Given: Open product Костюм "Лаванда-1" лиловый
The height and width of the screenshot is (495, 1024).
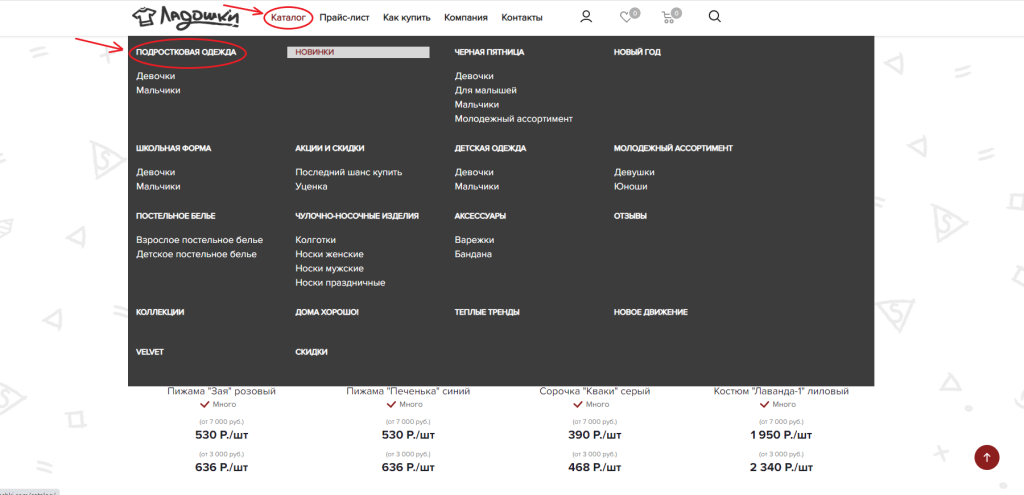Looking at the screenshot, I should (782, 392).
